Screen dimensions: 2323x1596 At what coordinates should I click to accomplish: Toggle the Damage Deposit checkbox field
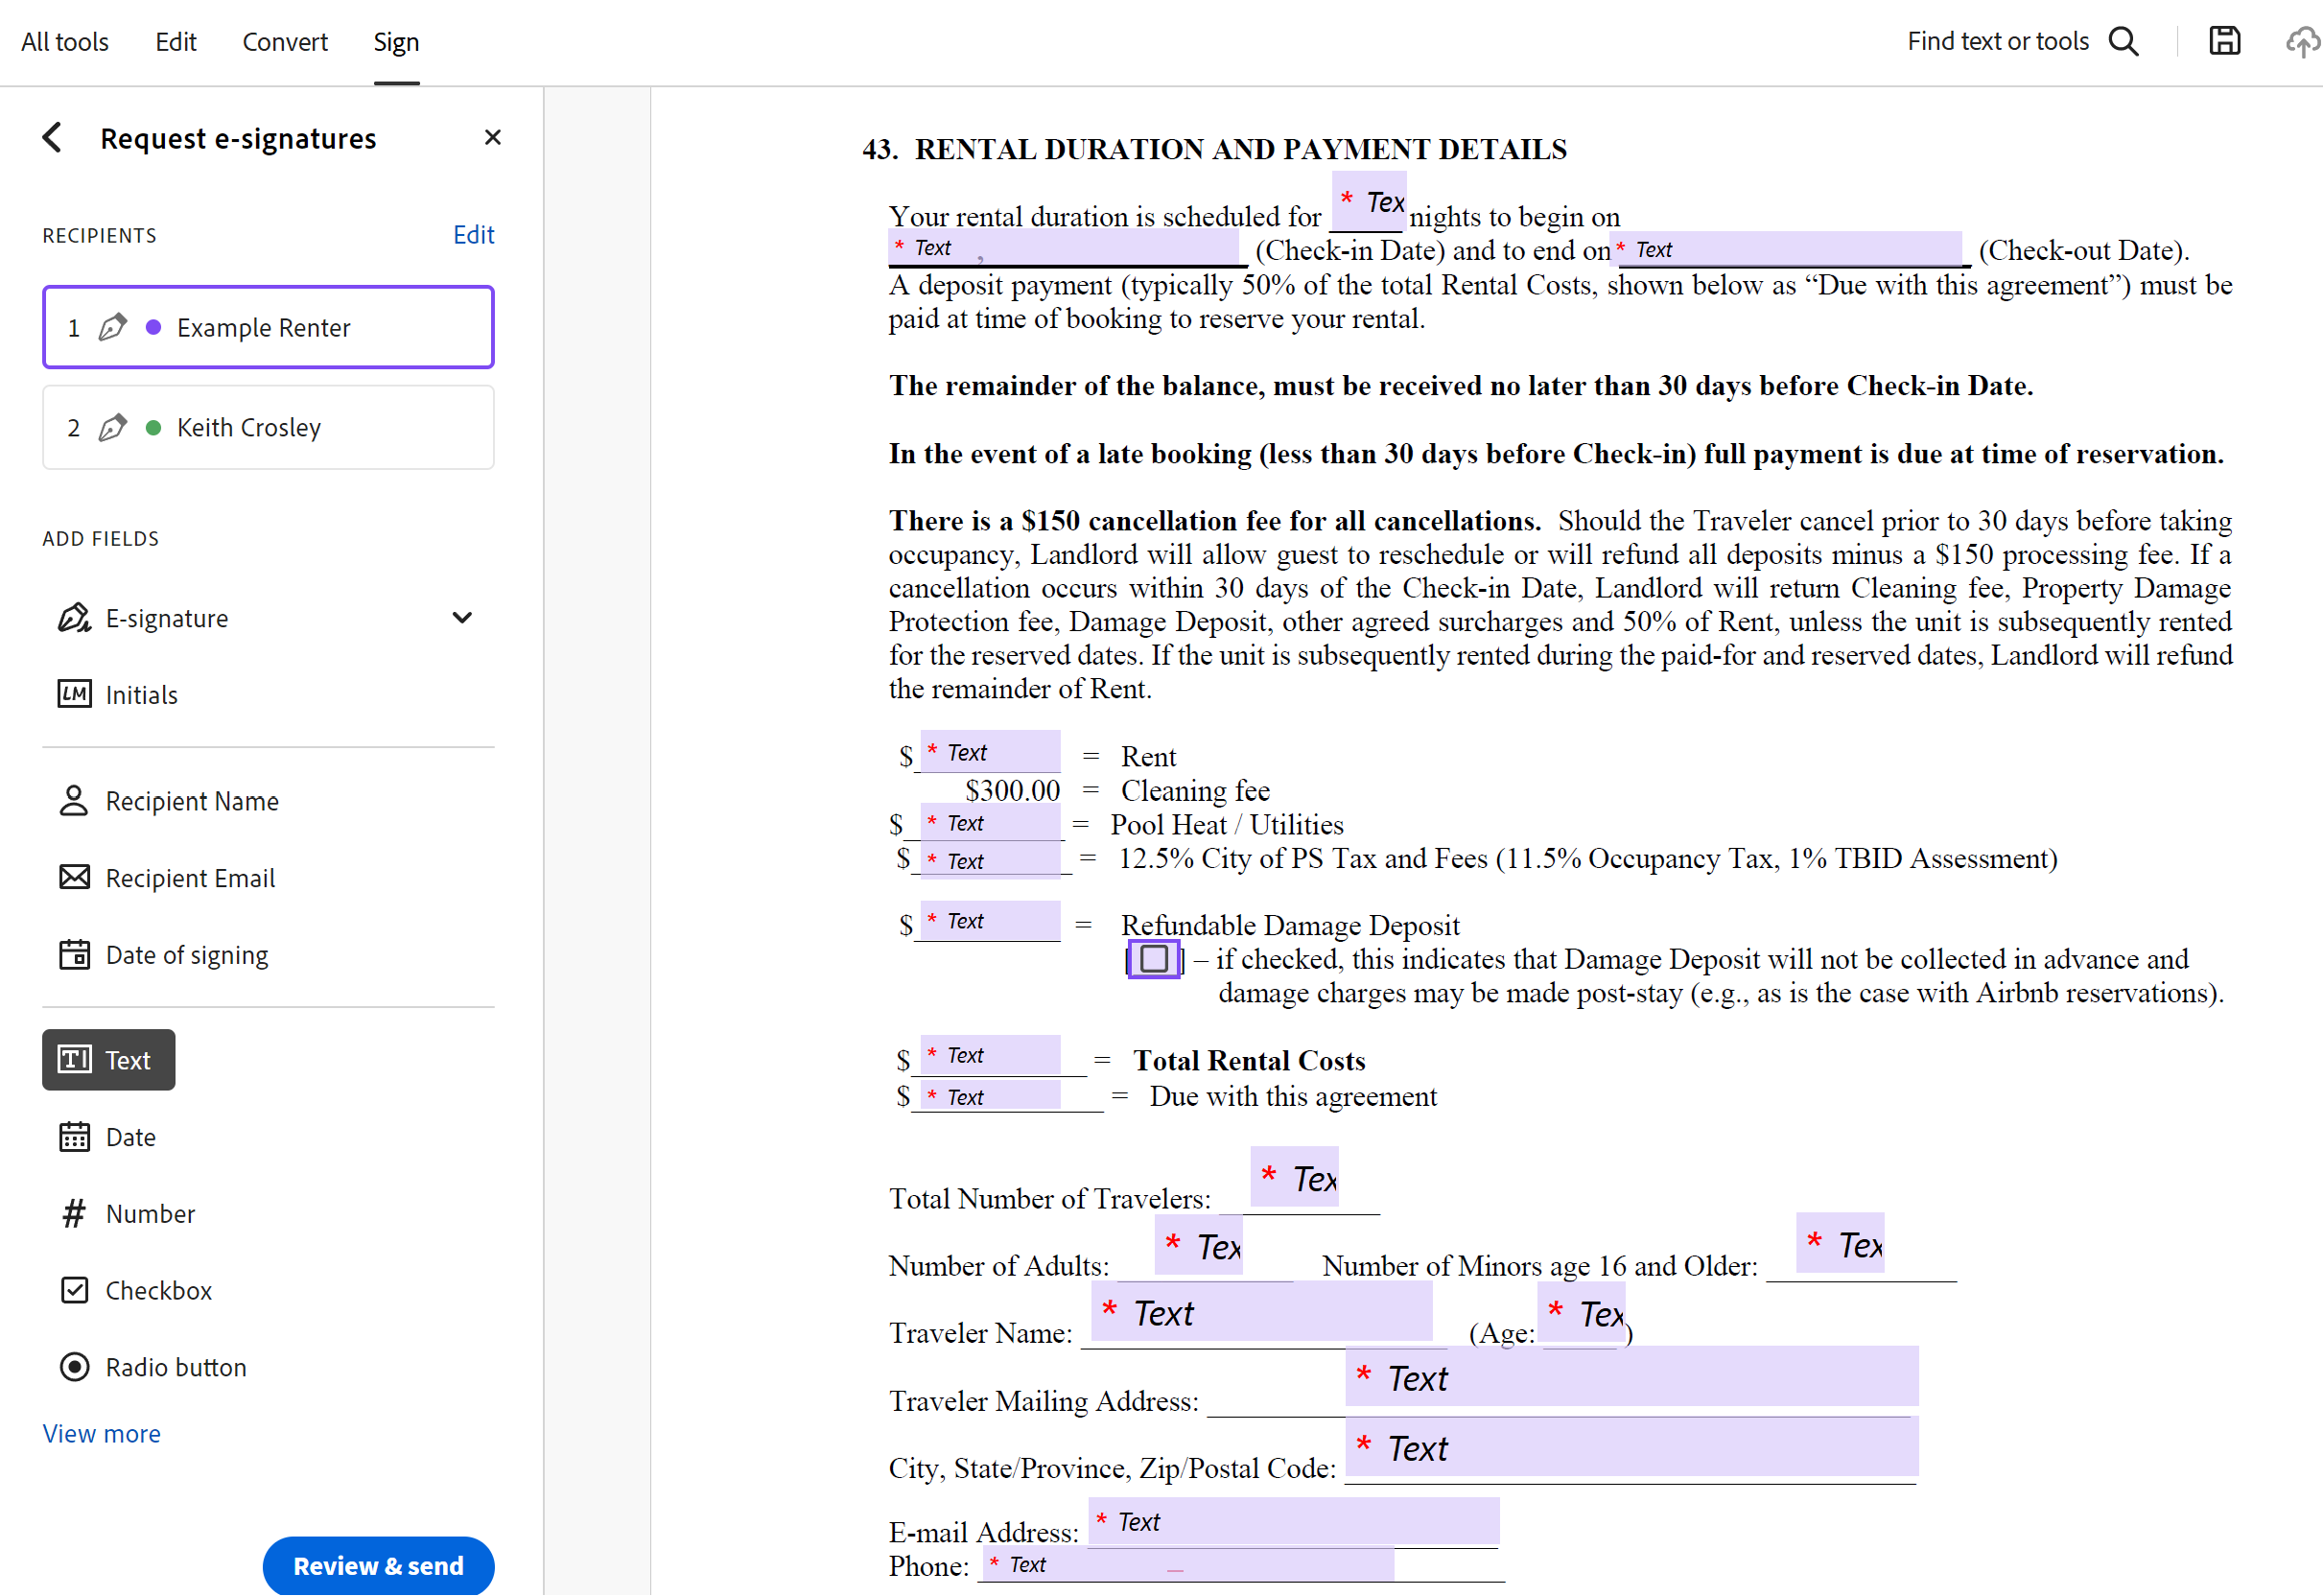click(1153, 959)
